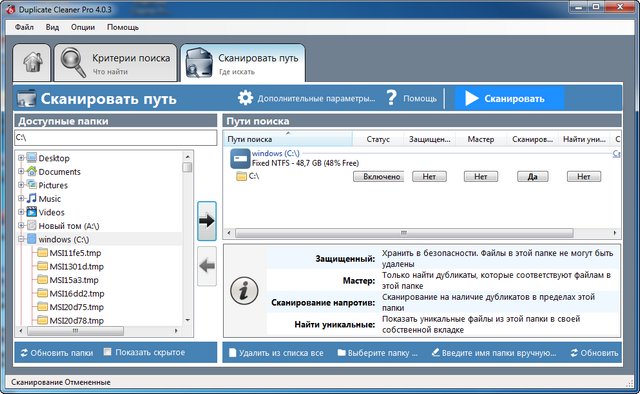This screenshot has height=394, width=640.
Task: Expand the Pictures tree node
Action: (x=21, y=185)
